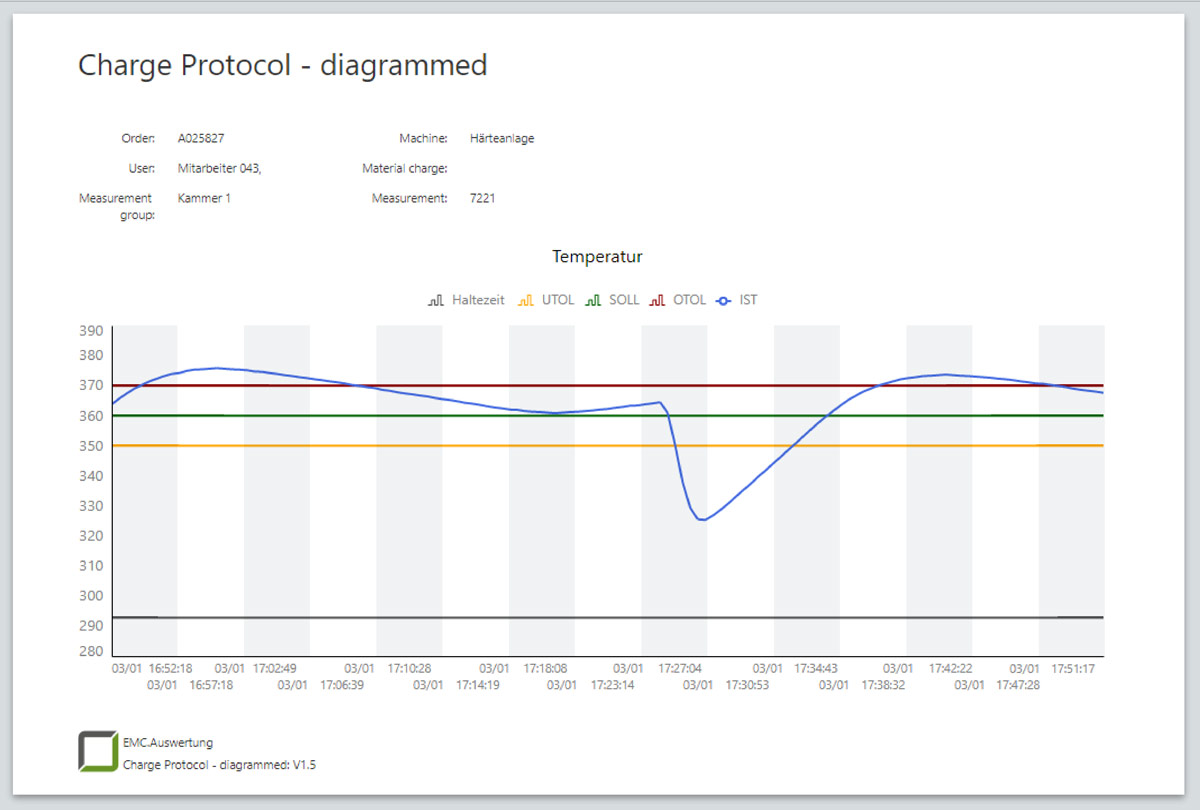1200x810 pixels.
Task: Click the machine value Härteanlage
Action: point(501,138)
